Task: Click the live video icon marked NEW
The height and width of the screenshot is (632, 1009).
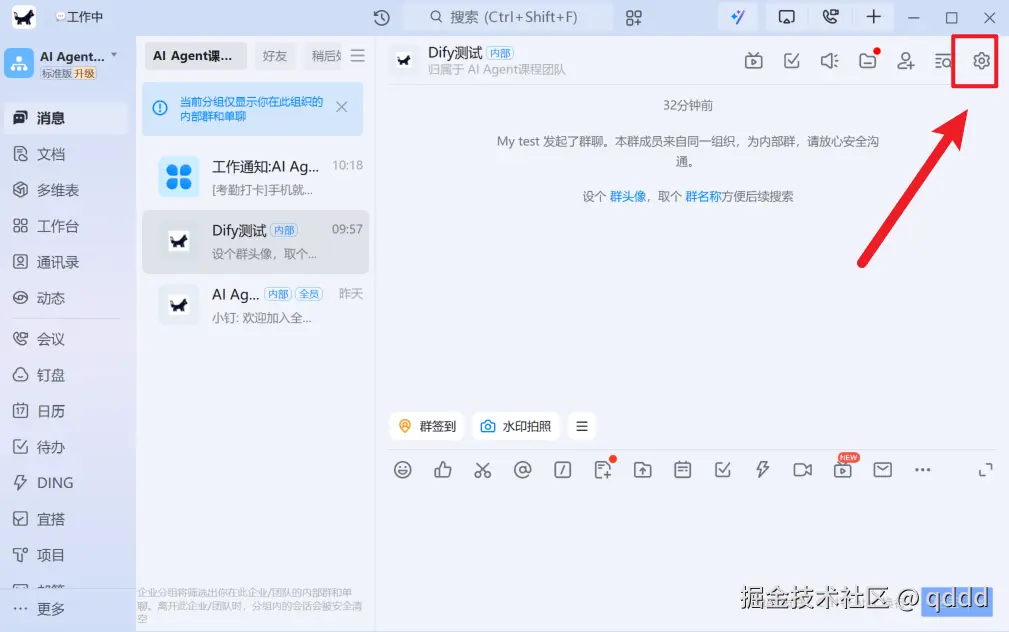Action: pyautogui.click(x=843, y=469)
